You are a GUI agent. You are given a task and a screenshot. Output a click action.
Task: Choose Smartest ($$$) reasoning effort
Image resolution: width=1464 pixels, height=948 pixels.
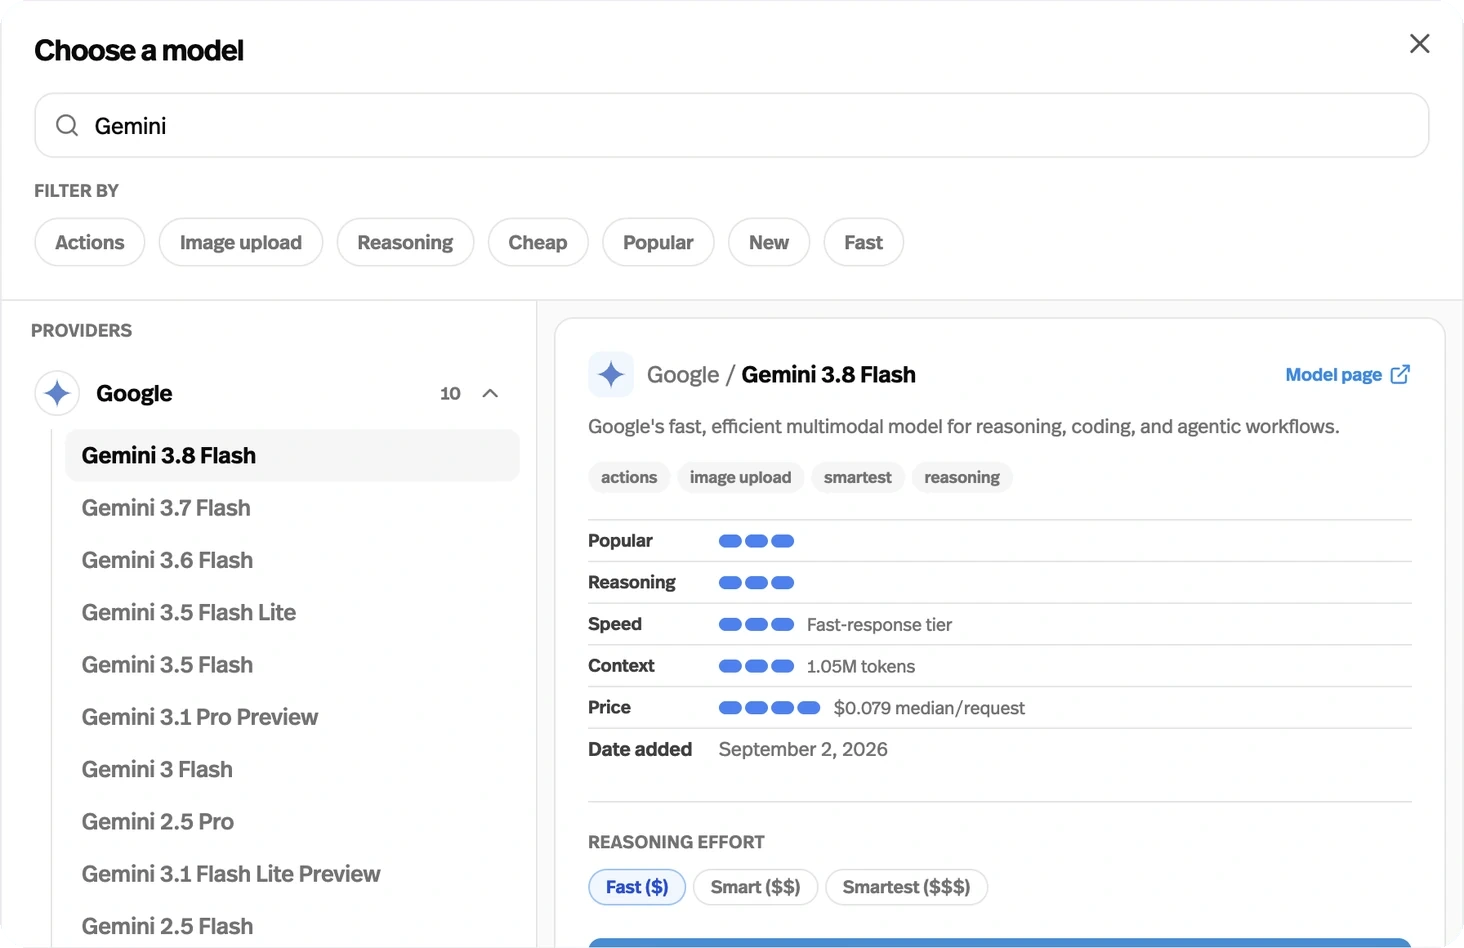coord(906,887)
